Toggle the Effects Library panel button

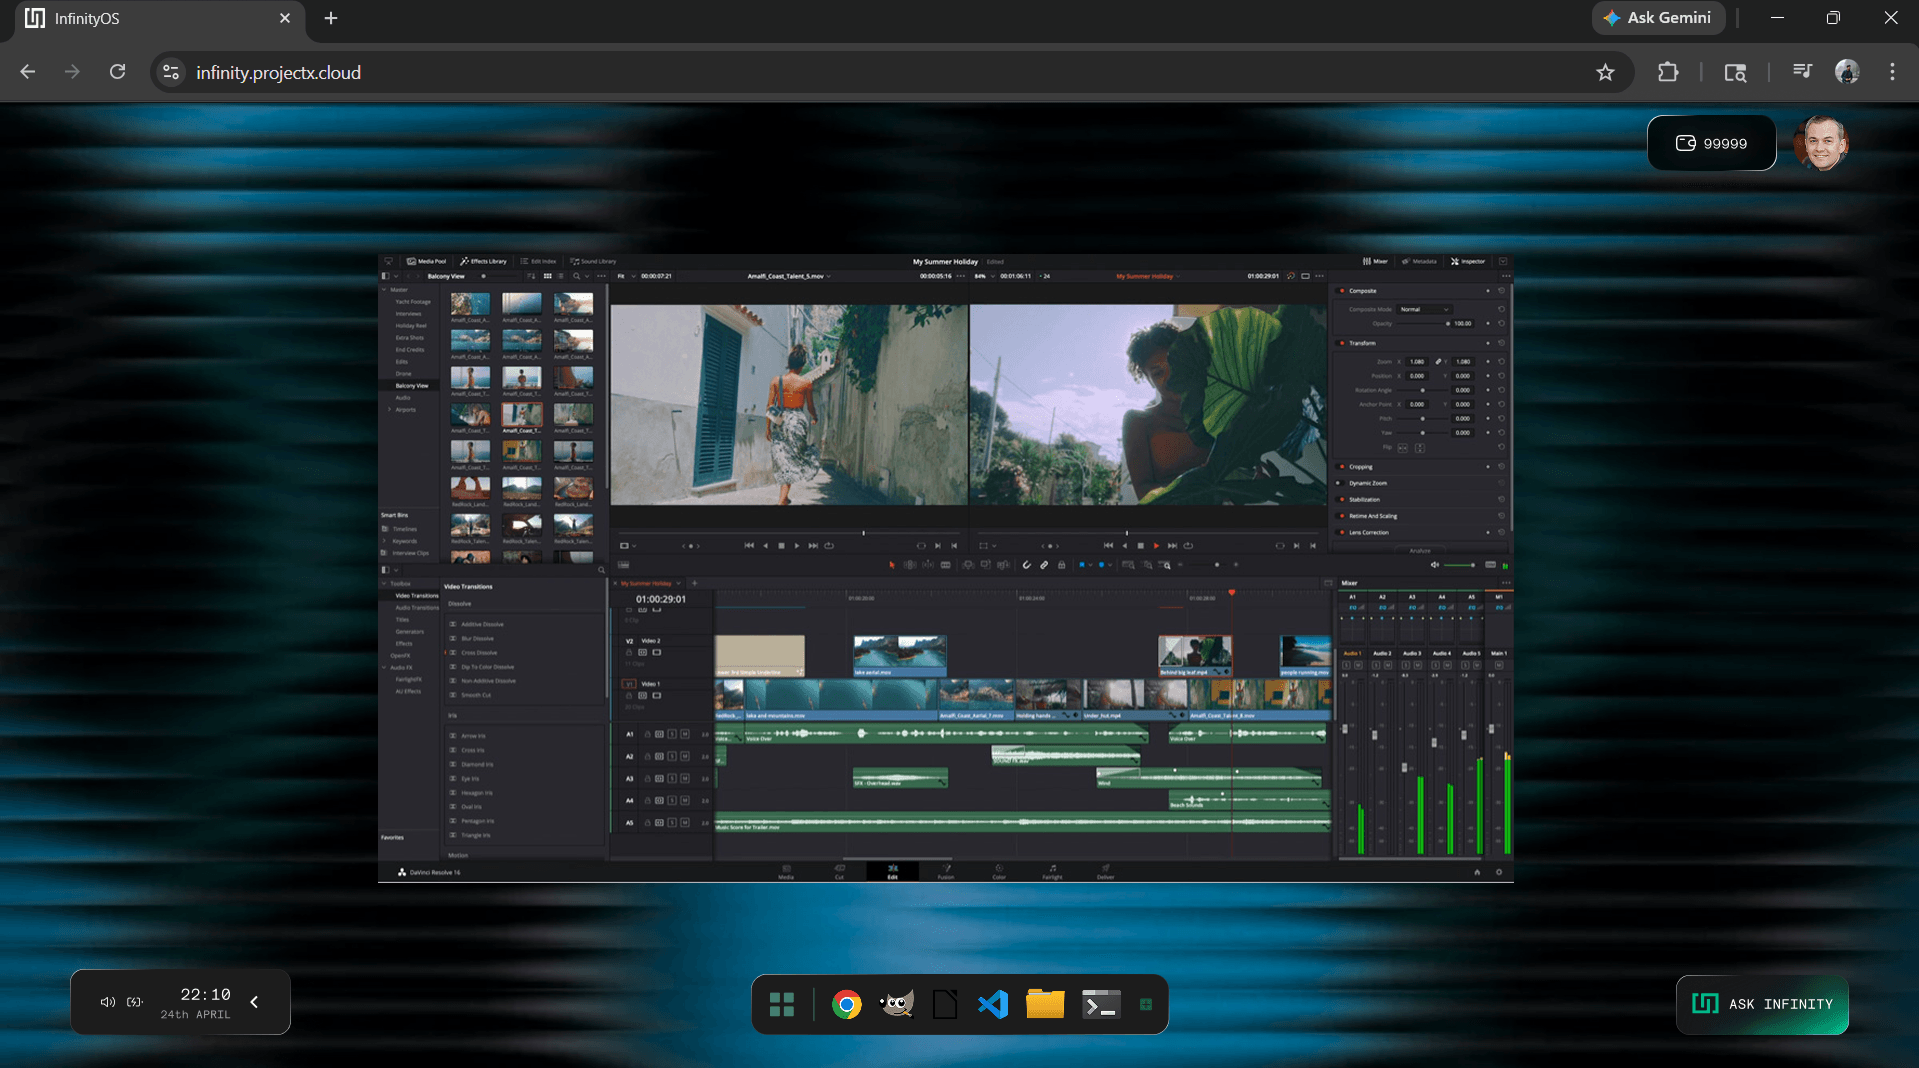pyautogui.click(x=483, y=261)
